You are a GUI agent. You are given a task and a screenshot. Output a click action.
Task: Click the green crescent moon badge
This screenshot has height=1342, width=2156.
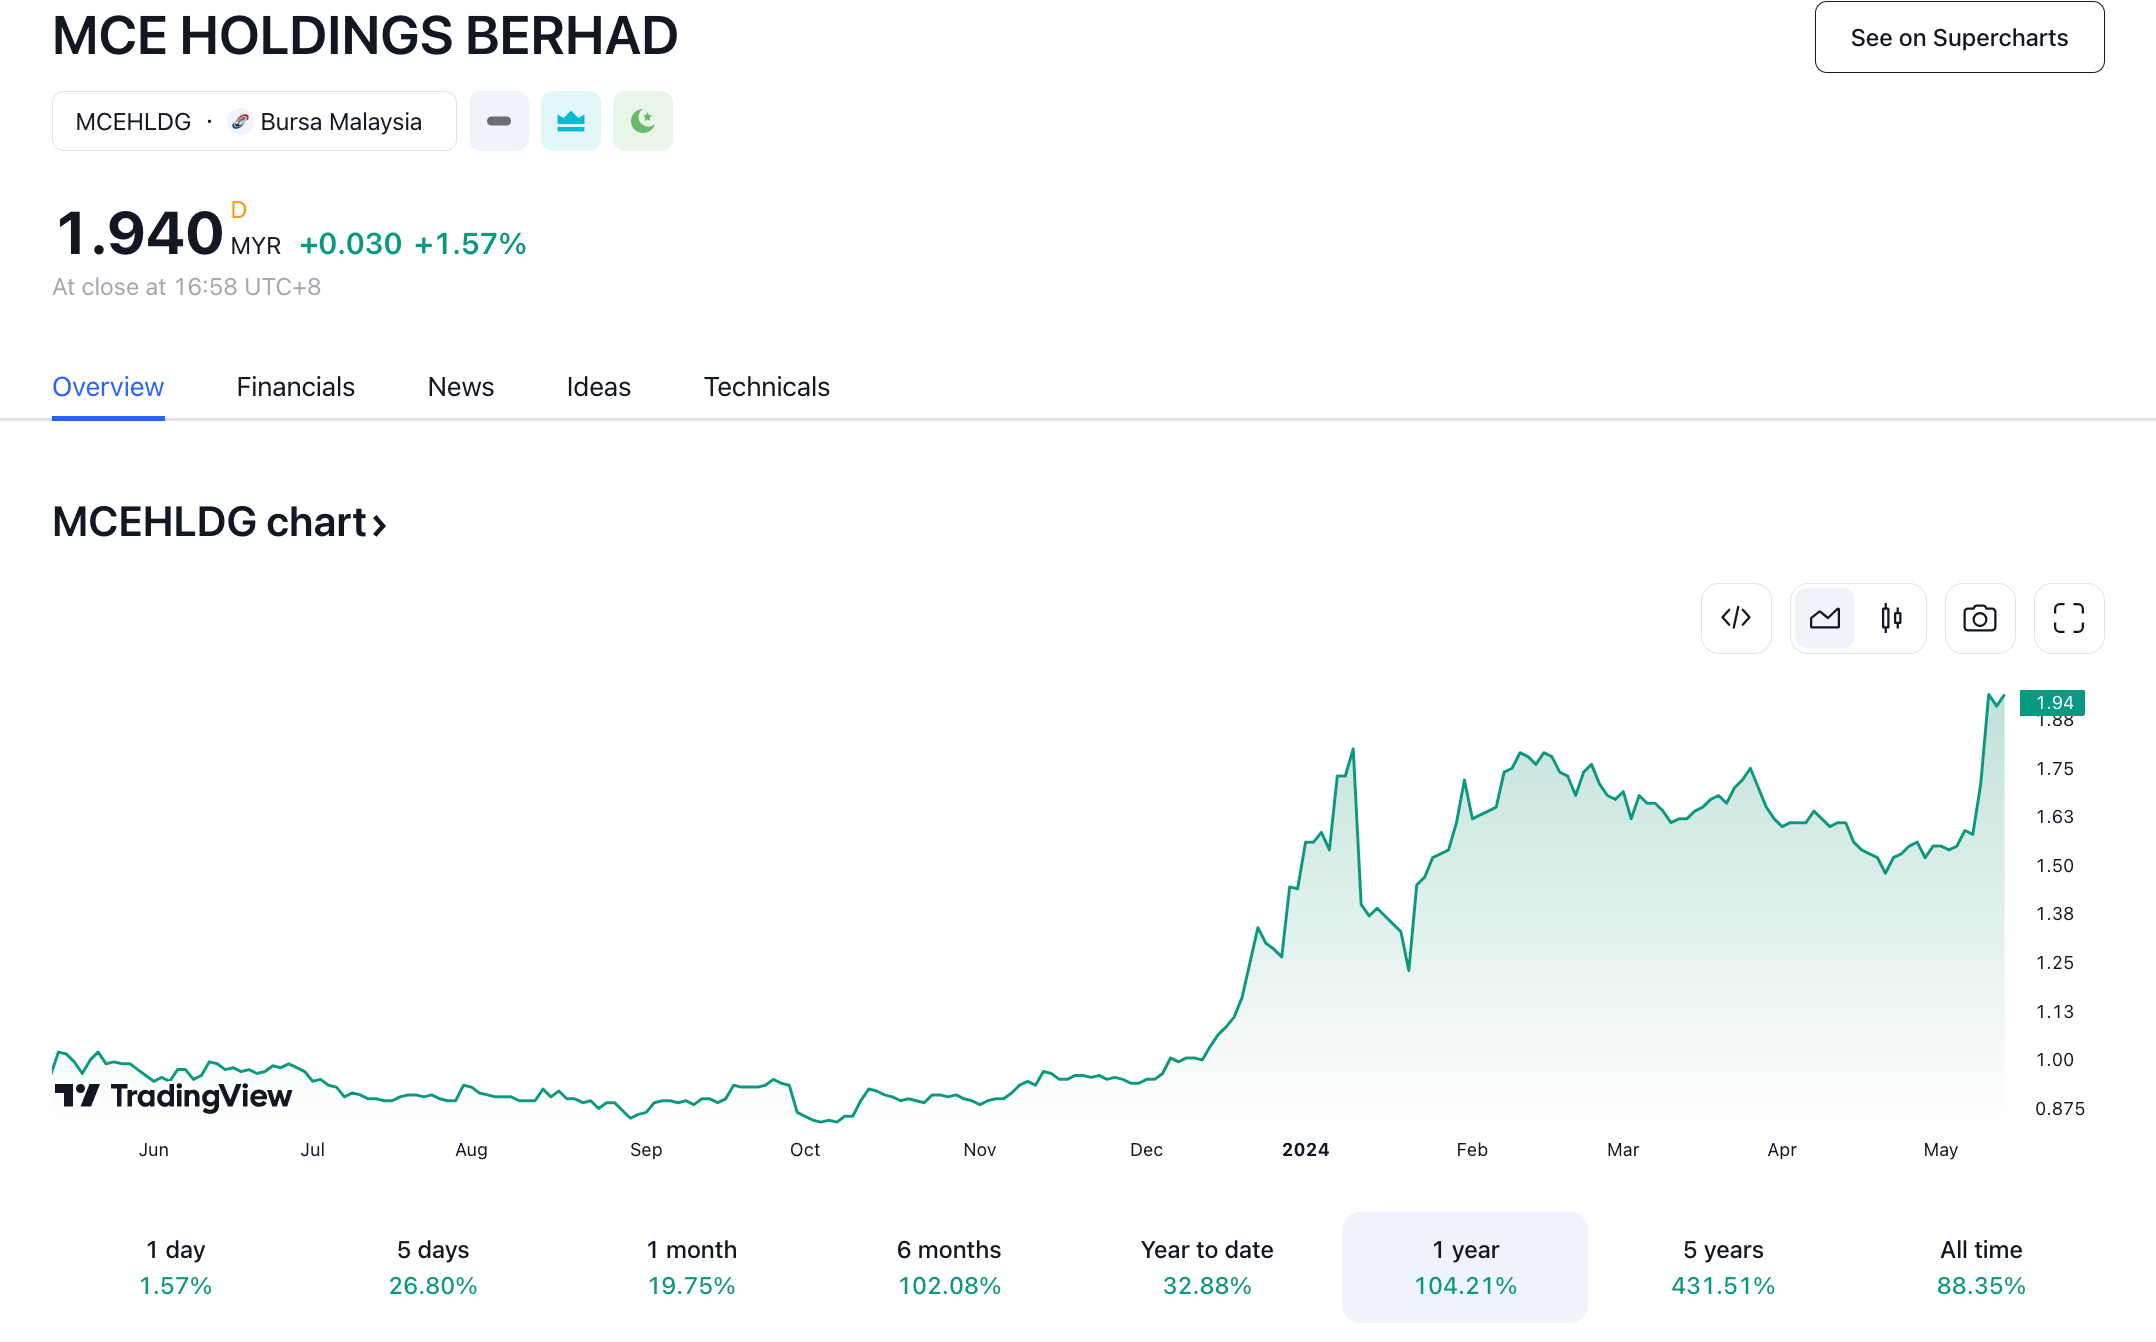(x=643, y=121)
